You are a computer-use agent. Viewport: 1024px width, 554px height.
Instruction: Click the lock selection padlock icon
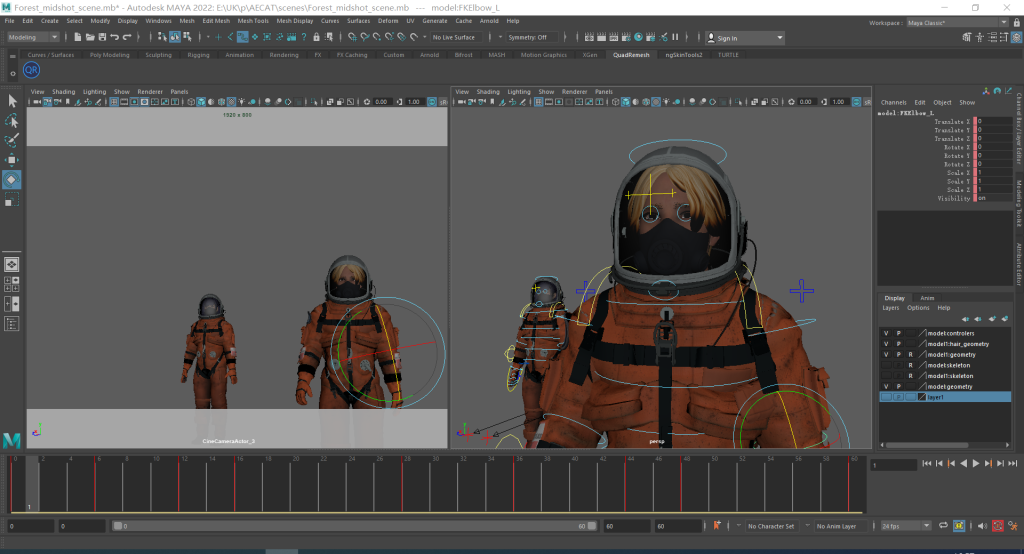tap(316, 37)
